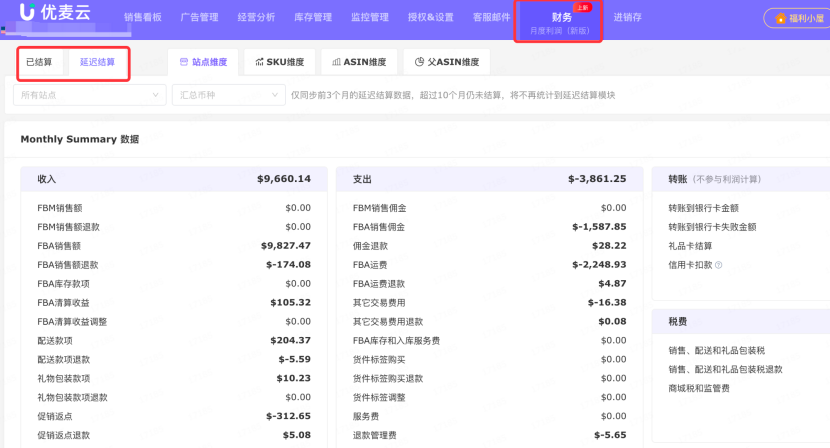The image size is (830, 448).
Task: Click the FBA清算收益 value $105.32
Action: coord(291,302)
